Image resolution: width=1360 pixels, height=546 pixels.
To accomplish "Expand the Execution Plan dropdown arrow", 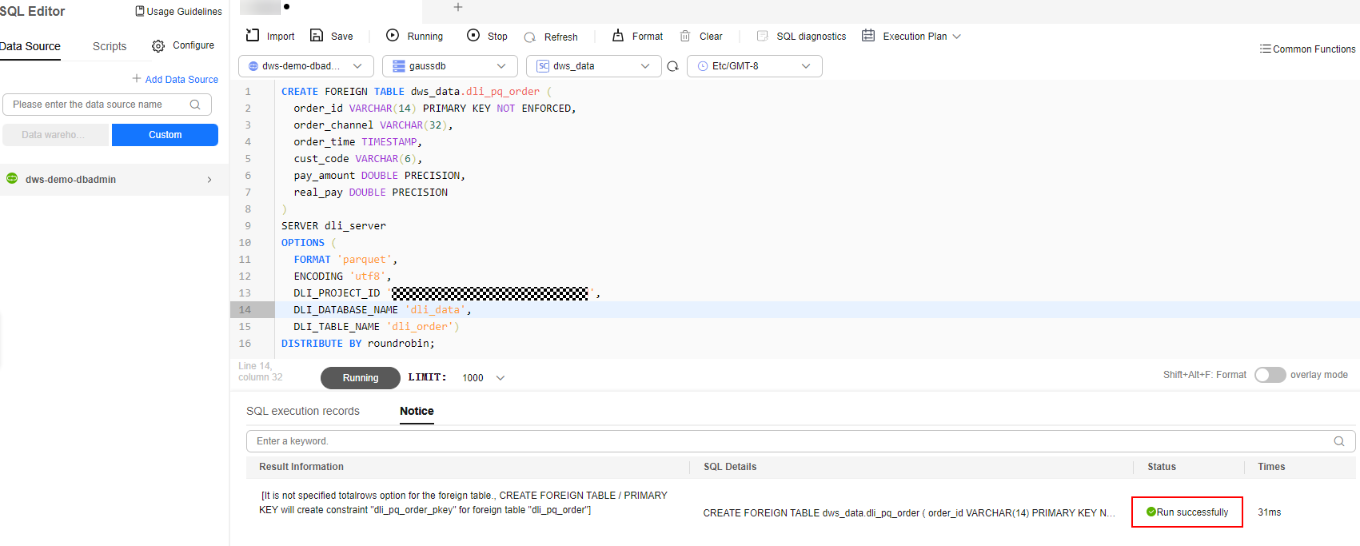I will 957,36.
